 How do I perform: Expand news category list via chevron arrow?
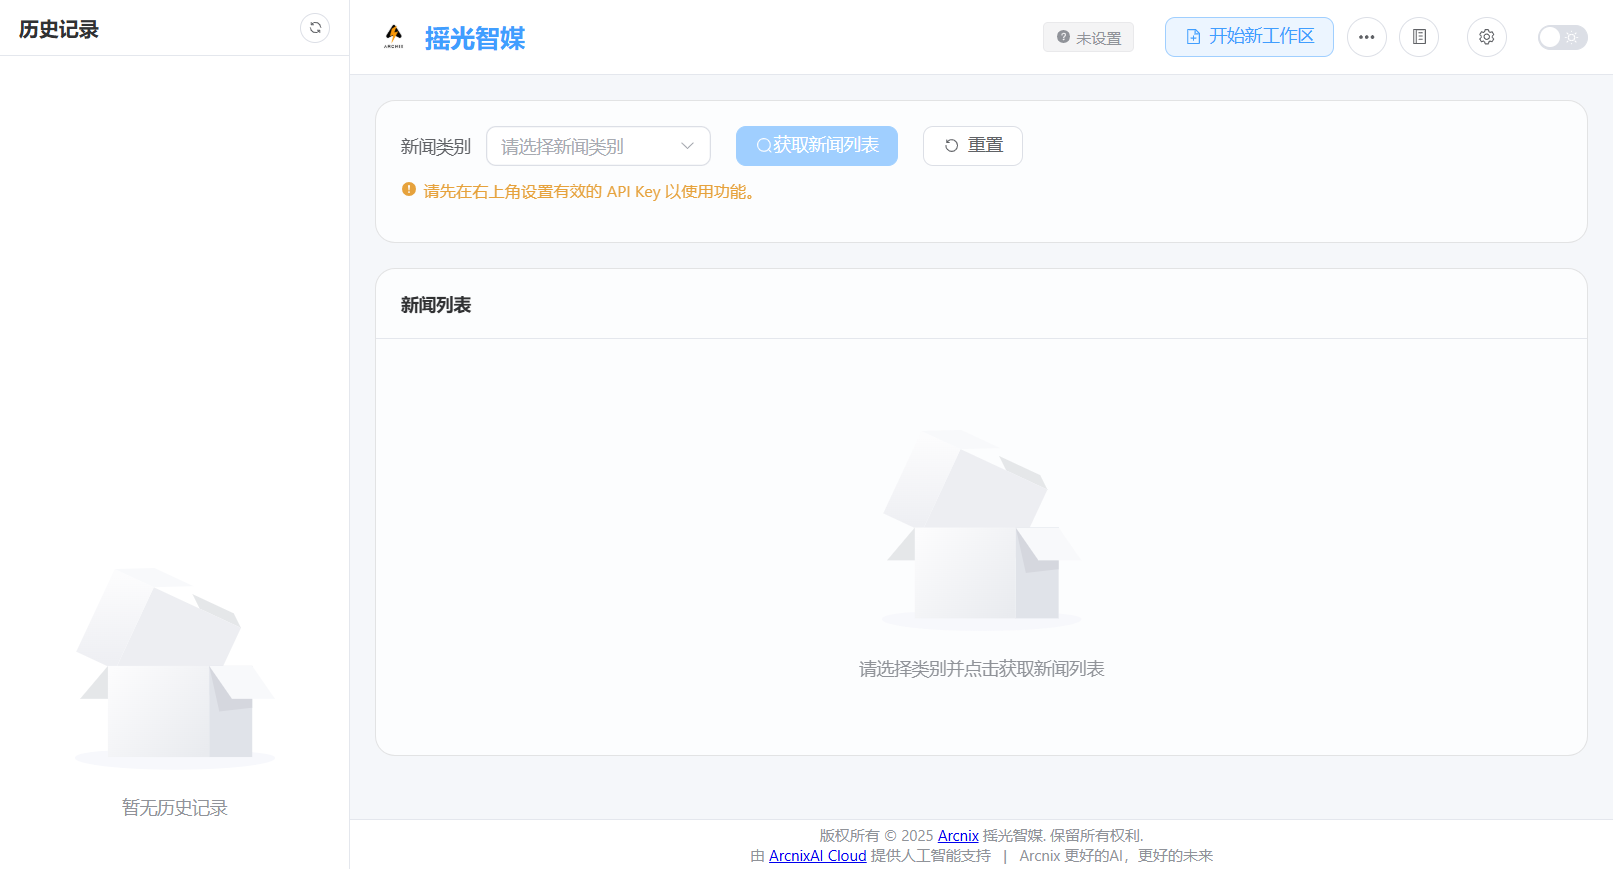(x=687, y=146)
